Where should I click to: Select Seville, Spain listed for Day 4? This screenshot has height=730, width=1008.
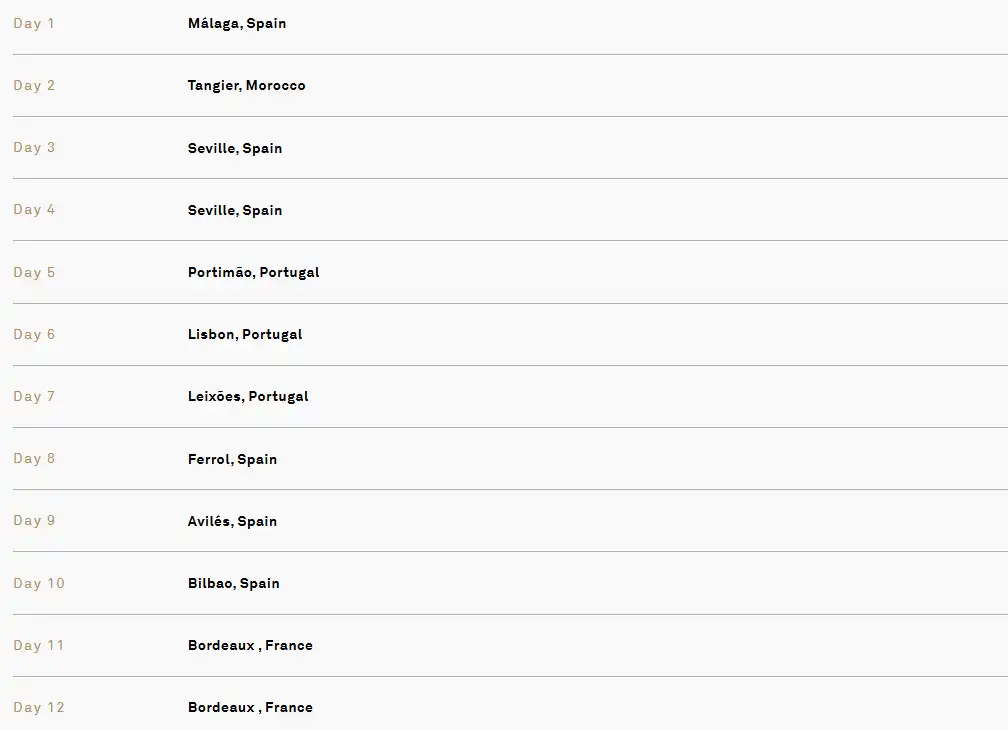235,210
